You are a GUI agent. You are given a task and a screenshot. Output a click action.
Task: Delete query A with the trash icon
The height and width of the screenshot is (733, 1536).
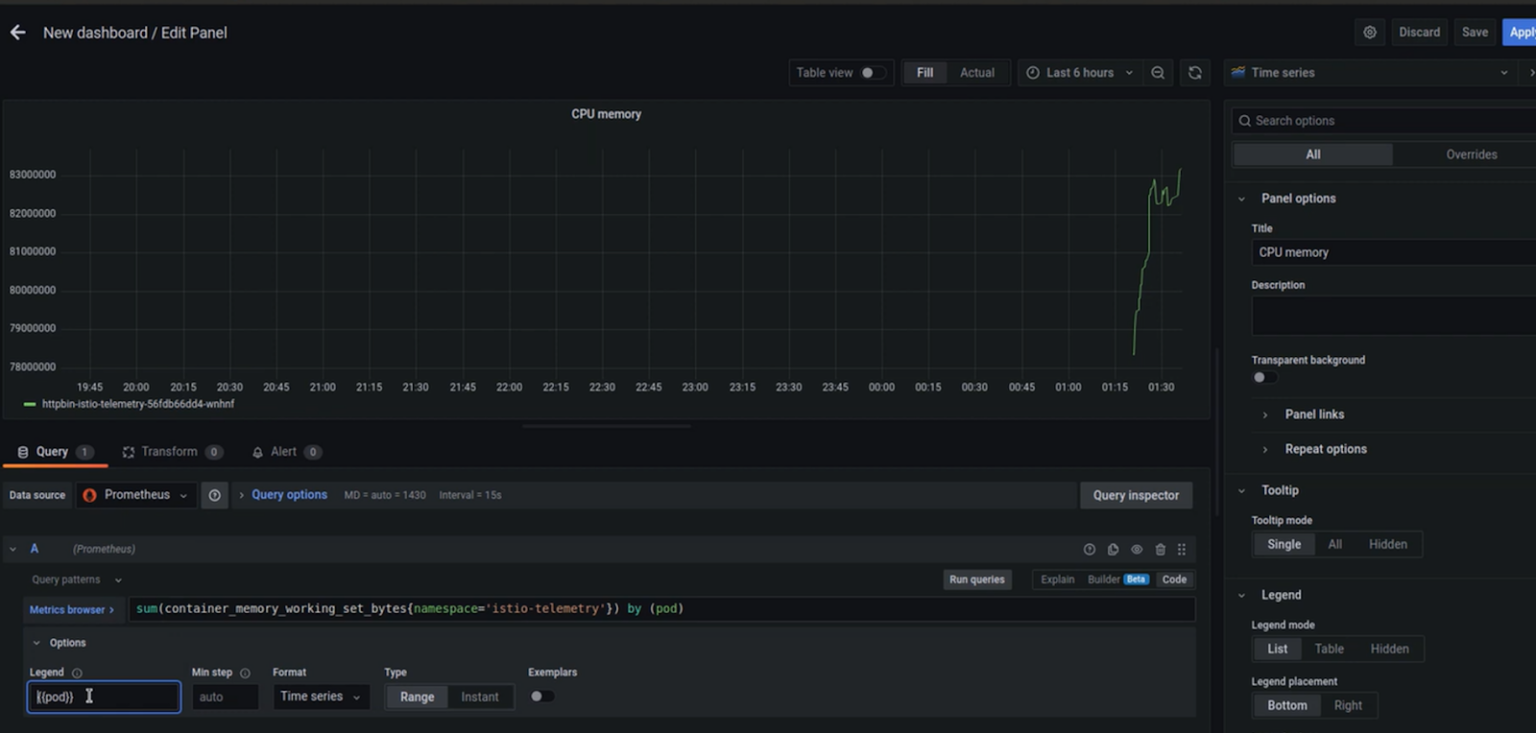coord(1160,549)
